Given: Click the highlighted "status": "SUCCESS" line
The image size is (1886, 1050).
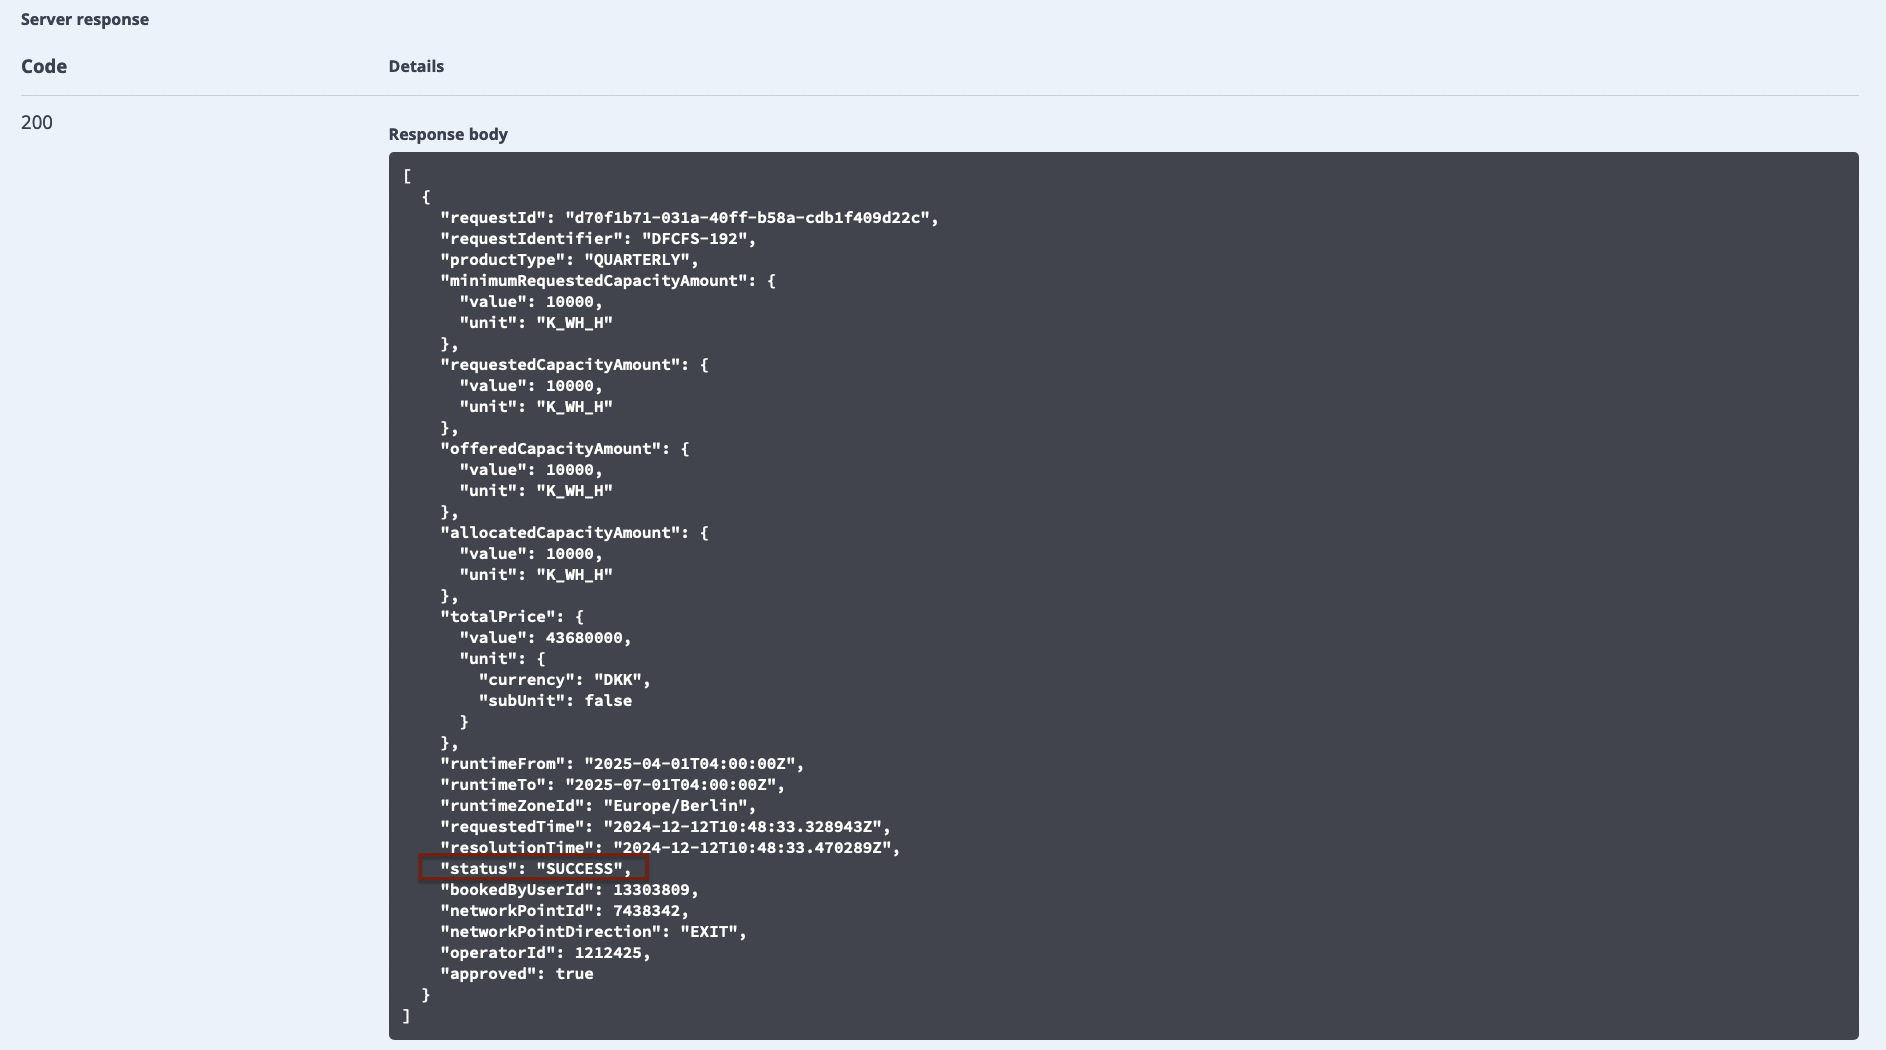Looking at the screenshot, I should [534, 868].
